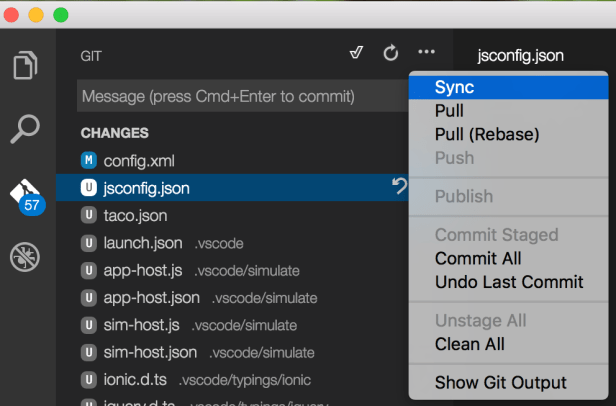The width and height of the screenshot is (616, 406).
Task: Select taco.json in the changes list
Action: (135, 215)
